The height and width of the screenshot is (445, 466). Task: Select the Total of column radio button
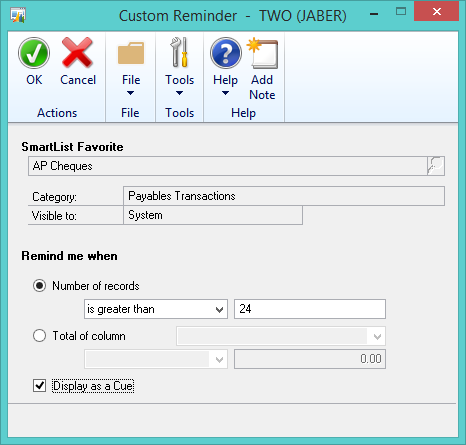[39, 335]
